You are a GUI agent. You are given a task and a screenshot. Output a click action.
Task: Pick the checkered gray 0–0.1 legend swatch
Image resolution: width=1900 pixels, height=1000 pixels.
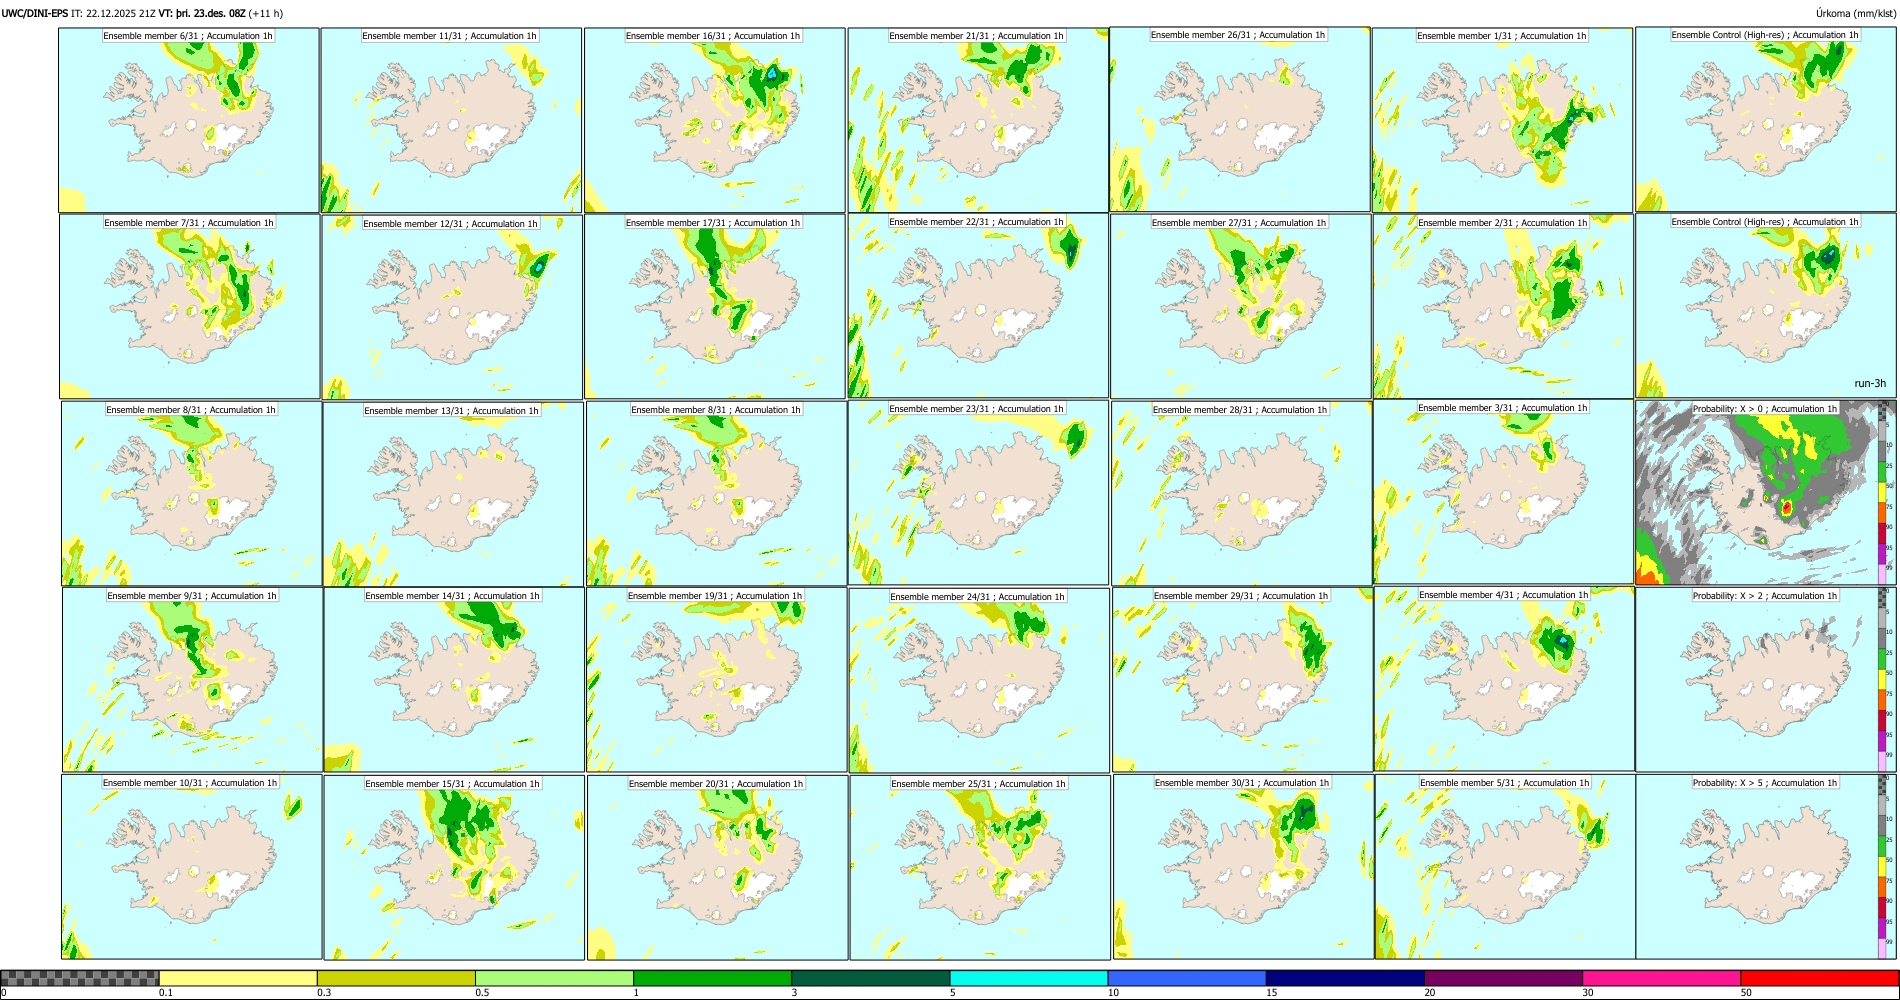(x=80, y=978)
